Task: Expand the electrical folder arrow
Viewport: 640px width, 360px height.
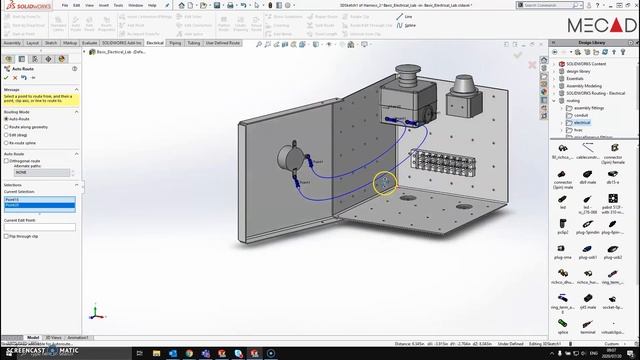Action: coord(562,123)
